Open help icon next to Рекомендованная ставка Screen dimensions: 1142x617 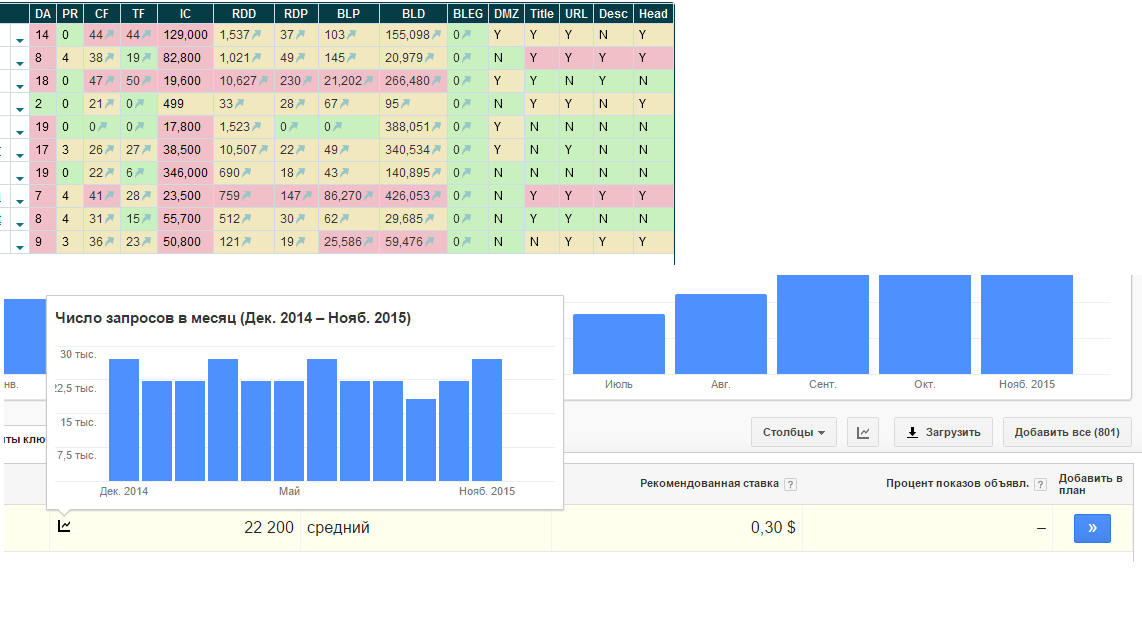(x=790, y=485)
